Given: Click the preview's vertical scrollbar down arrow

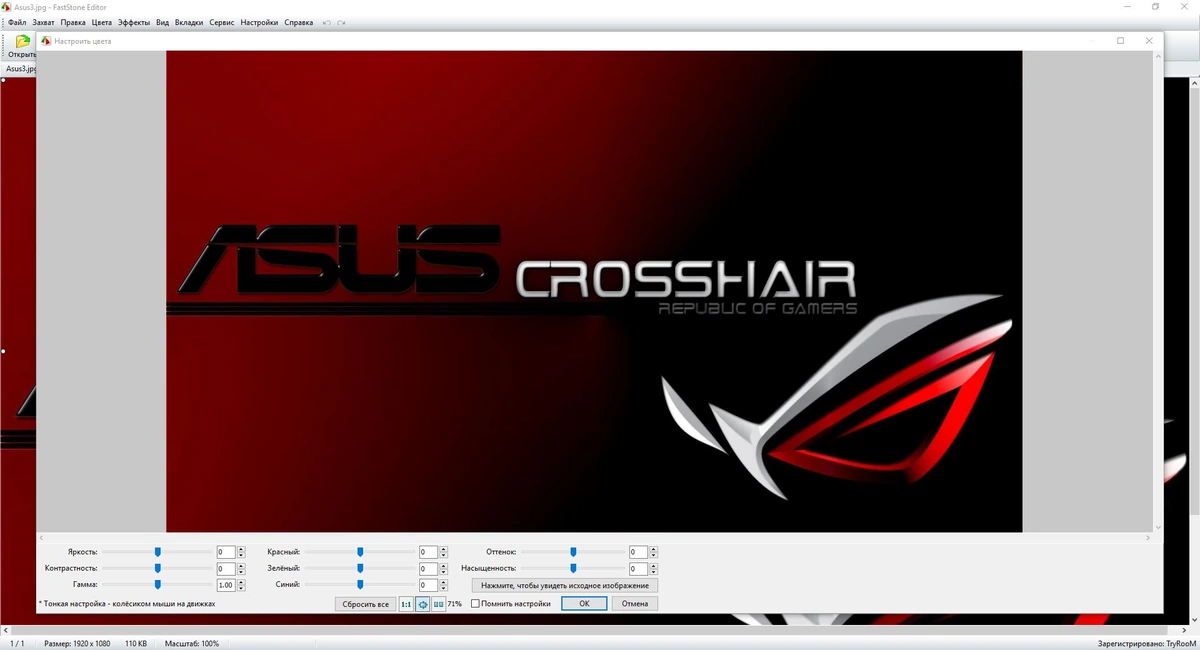Looking at the screenshot, I should (1158, 527).
